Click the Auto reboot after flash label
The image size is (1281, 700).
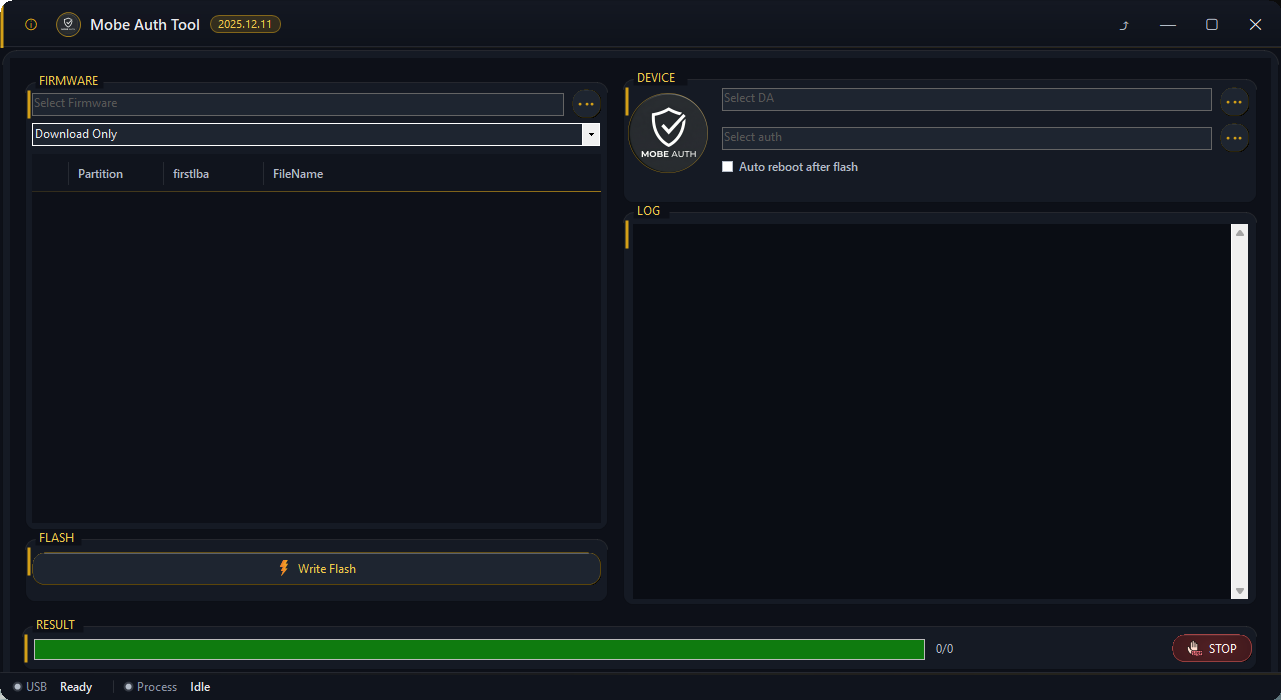click(x=798, y=167)
